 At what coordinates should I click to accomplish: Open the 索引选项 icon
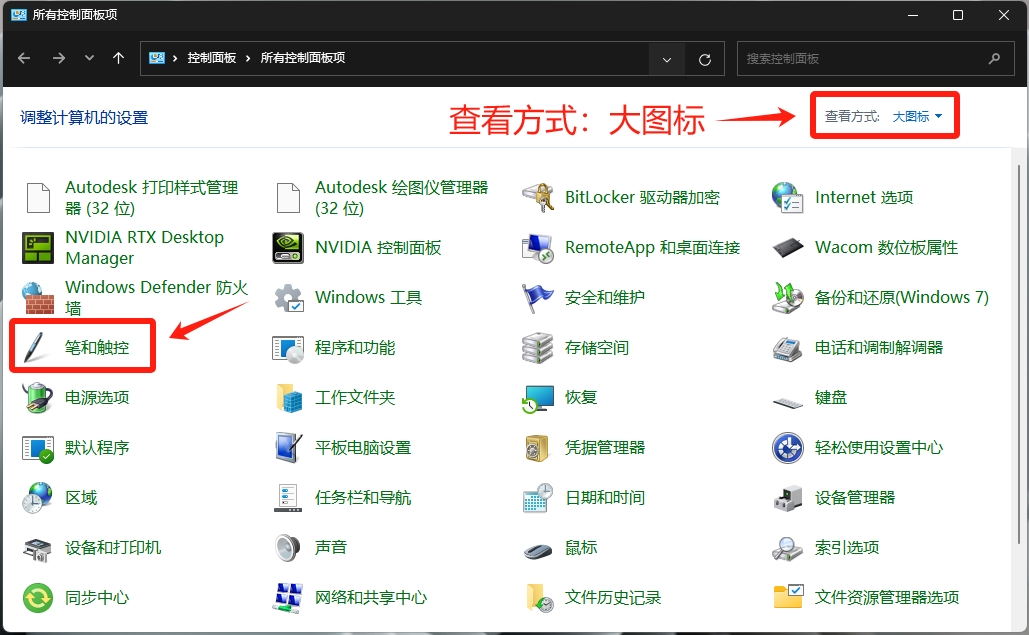point(788,548)
